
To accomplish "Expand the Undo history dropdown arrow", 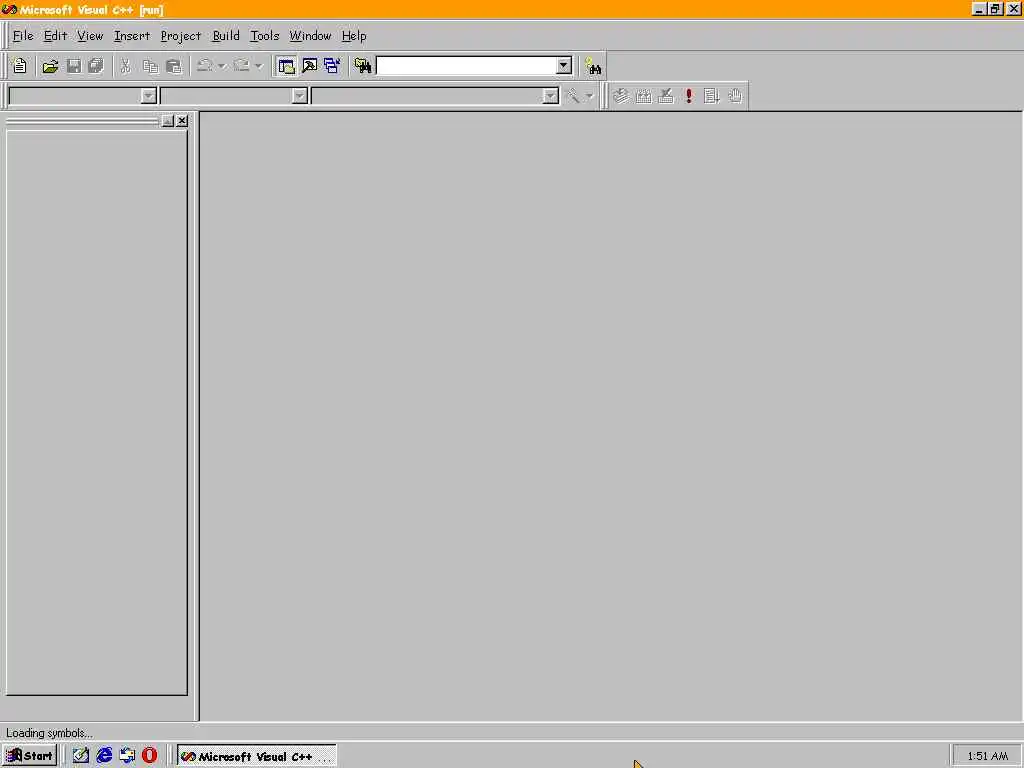I will 222,66.
